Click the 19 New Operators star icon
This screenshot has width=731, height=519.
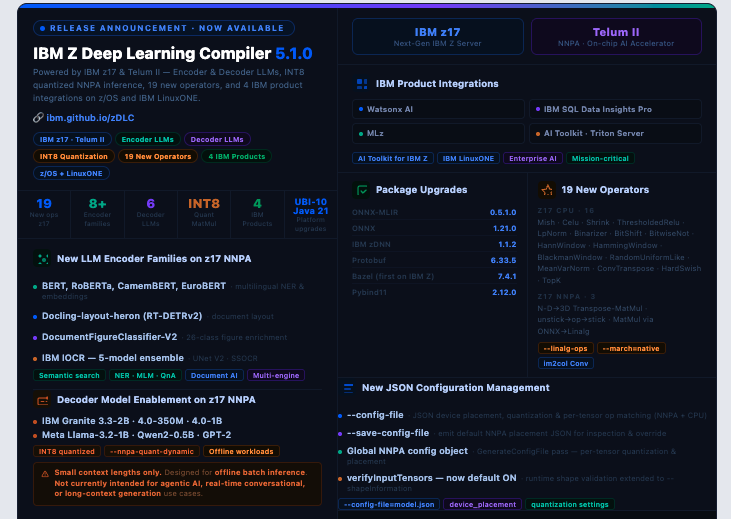[x=547, y=190]
